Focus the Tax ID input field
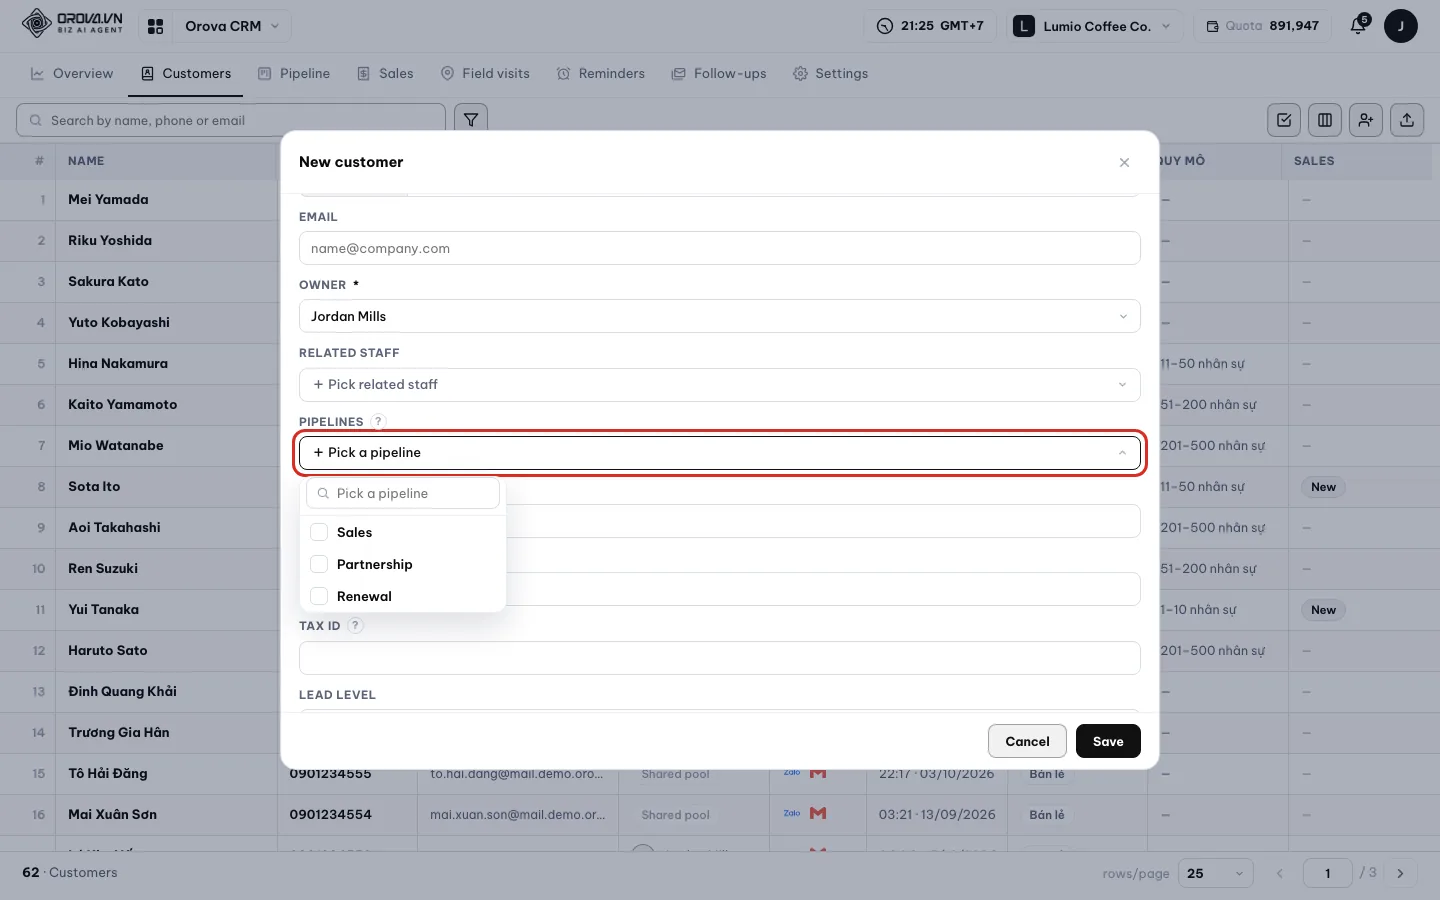Image resolution: width=1440 pixels, height=900 pixels. (x=720, y=658)
